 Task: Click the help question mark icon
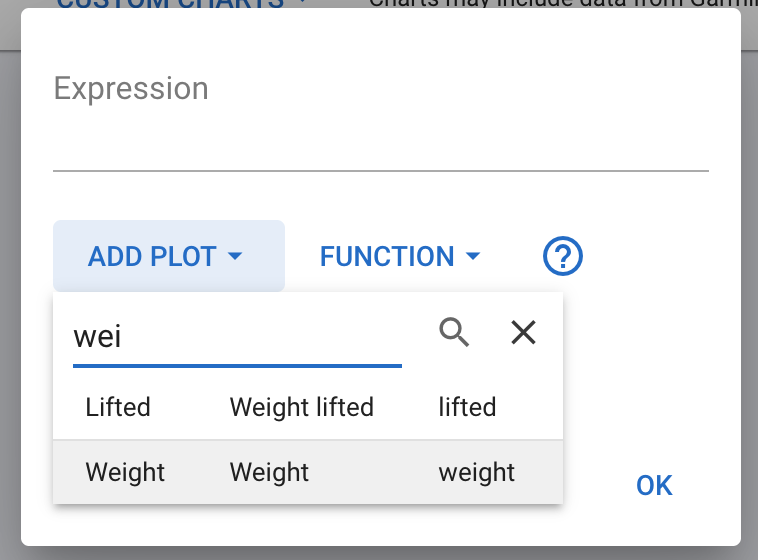563,257
